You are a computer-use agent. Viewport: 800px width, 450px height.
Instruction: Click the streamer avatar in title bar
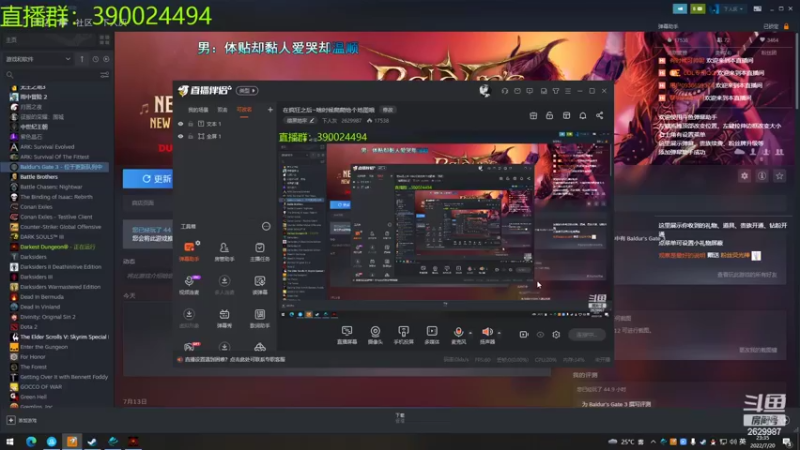pos(484,91)
